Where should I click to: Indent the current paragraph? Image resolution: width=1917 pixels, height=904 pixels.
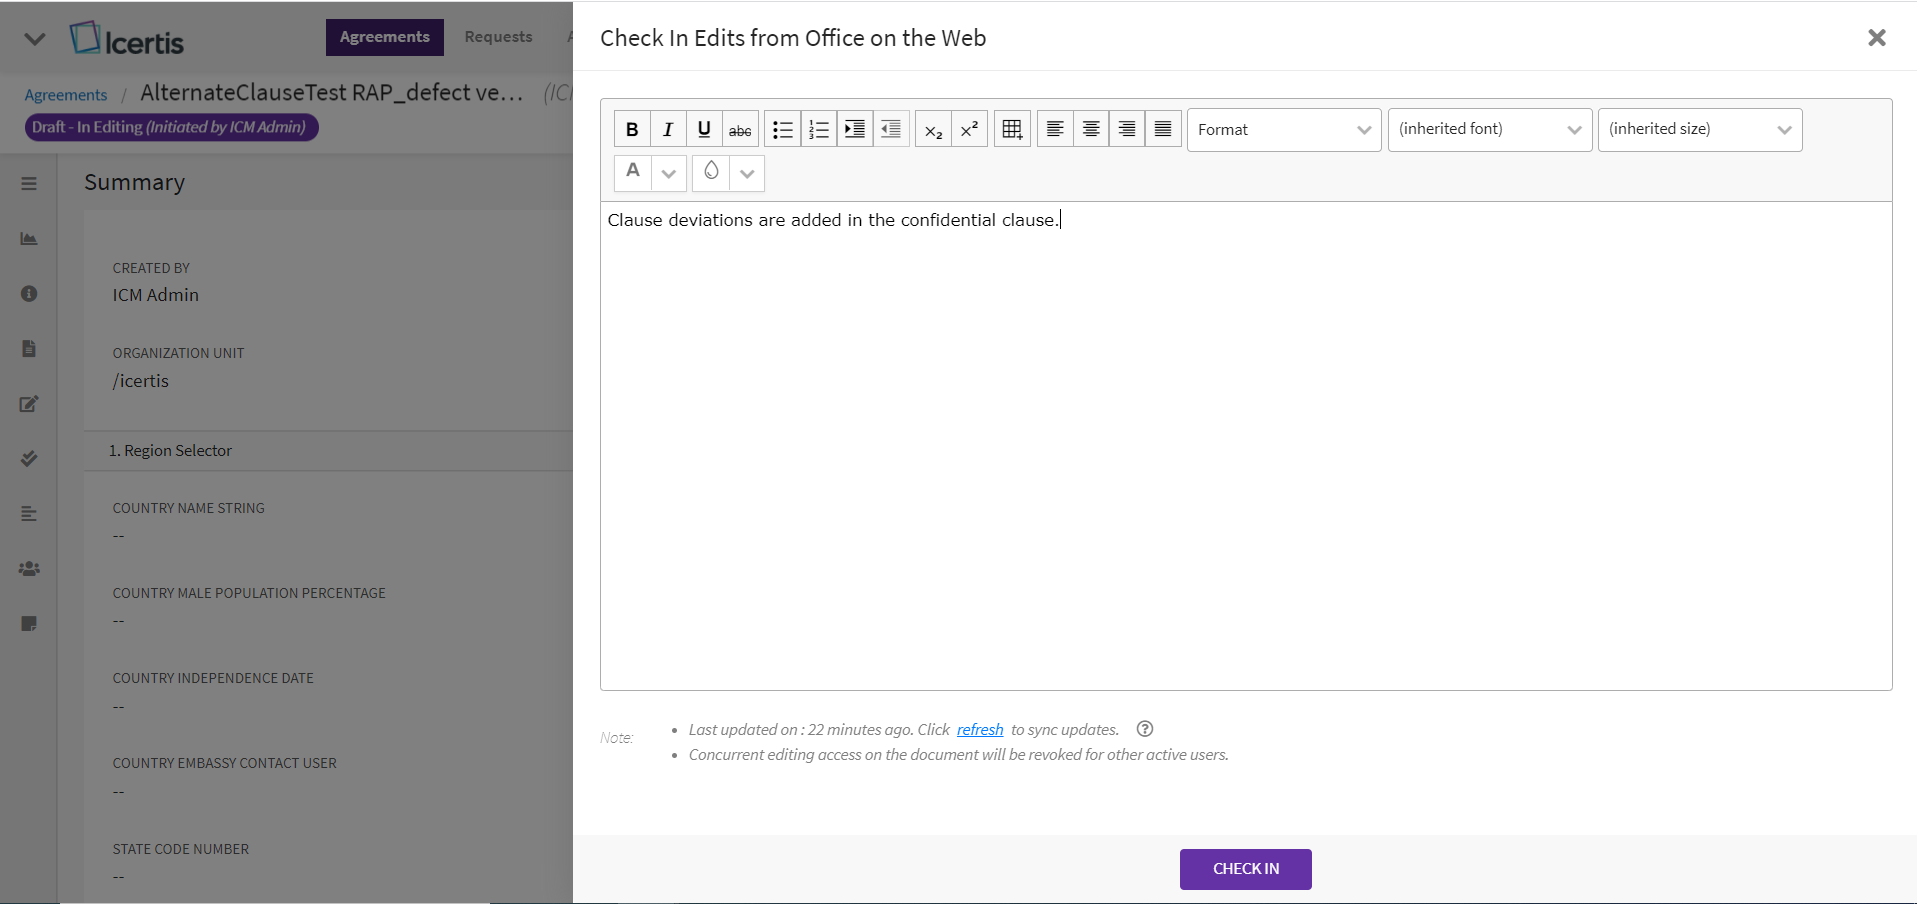pos(855,129)
